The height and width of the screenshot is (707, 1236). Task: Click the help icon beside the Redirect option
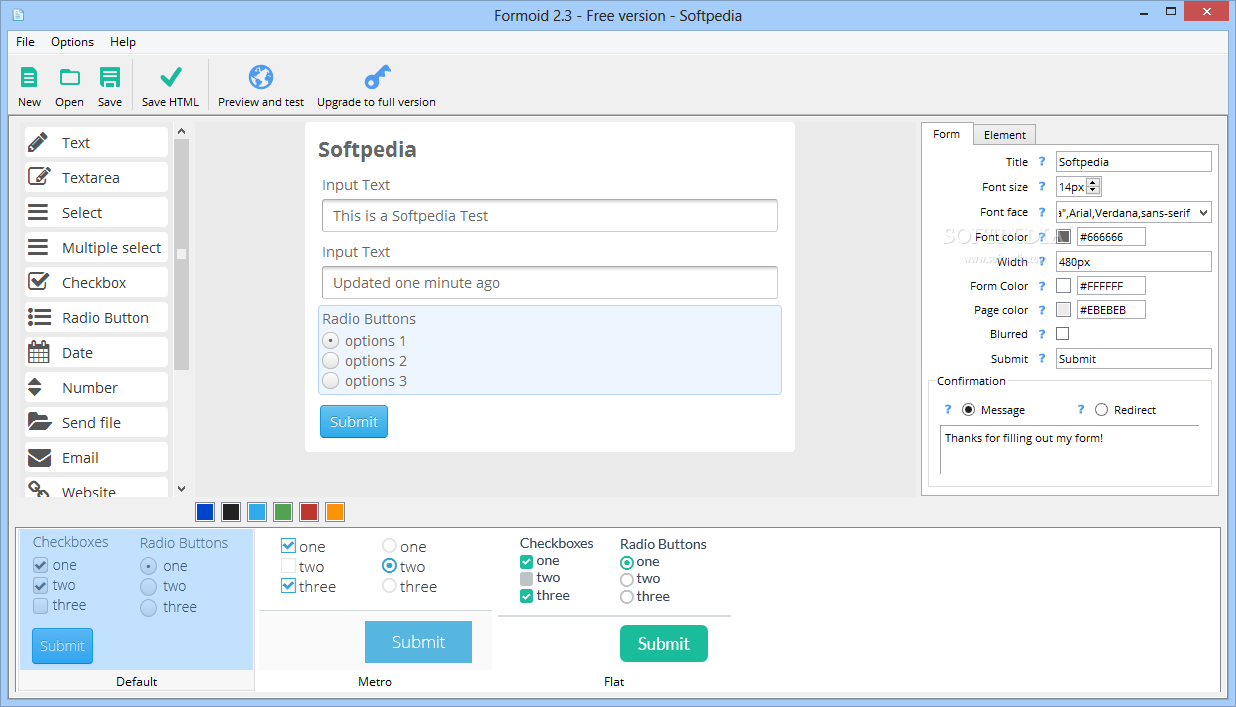coord(1081,410)
